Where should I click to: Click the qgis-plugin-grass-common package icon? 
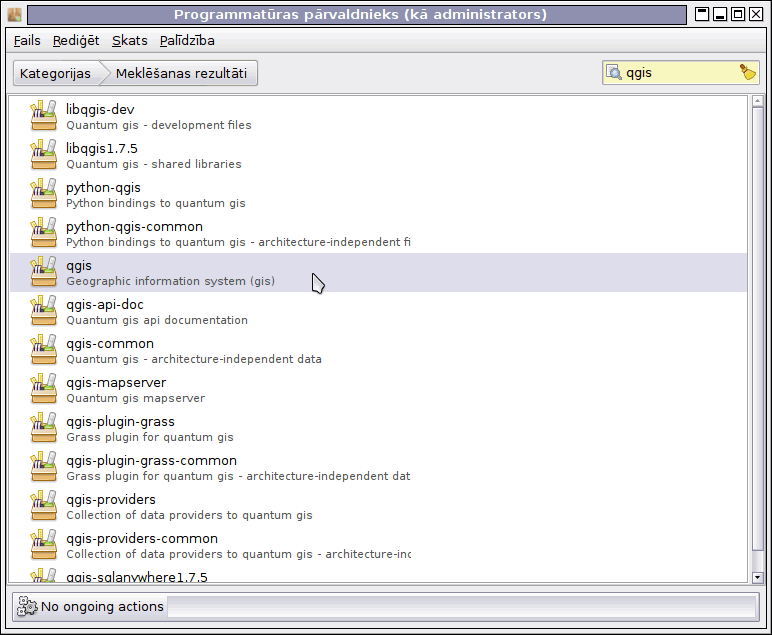[x=43, y=467]
